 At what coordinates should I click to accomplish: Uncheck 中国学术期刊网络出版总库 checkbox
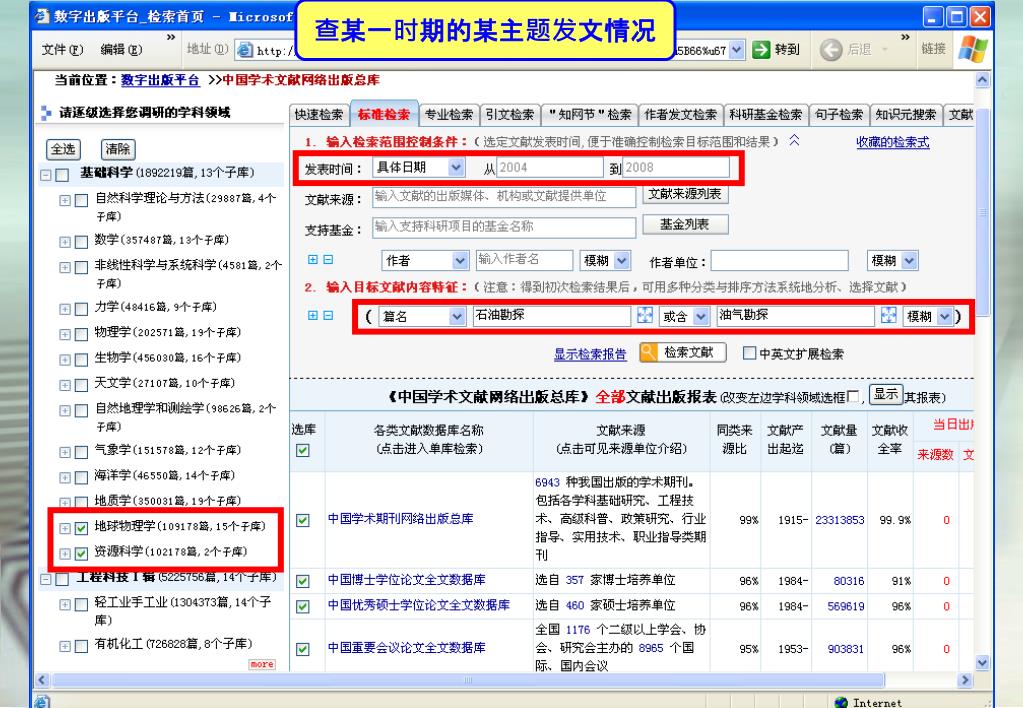(303, 520)
